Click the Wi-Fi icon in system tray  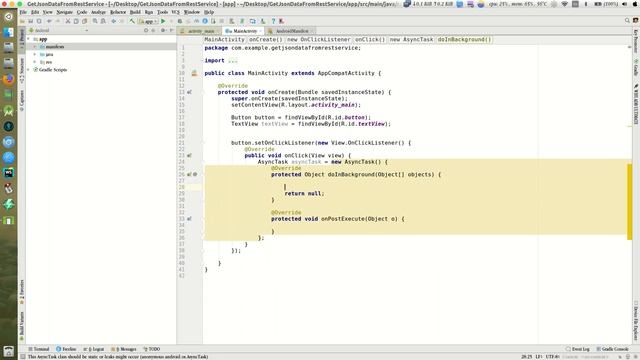(565, 4)
